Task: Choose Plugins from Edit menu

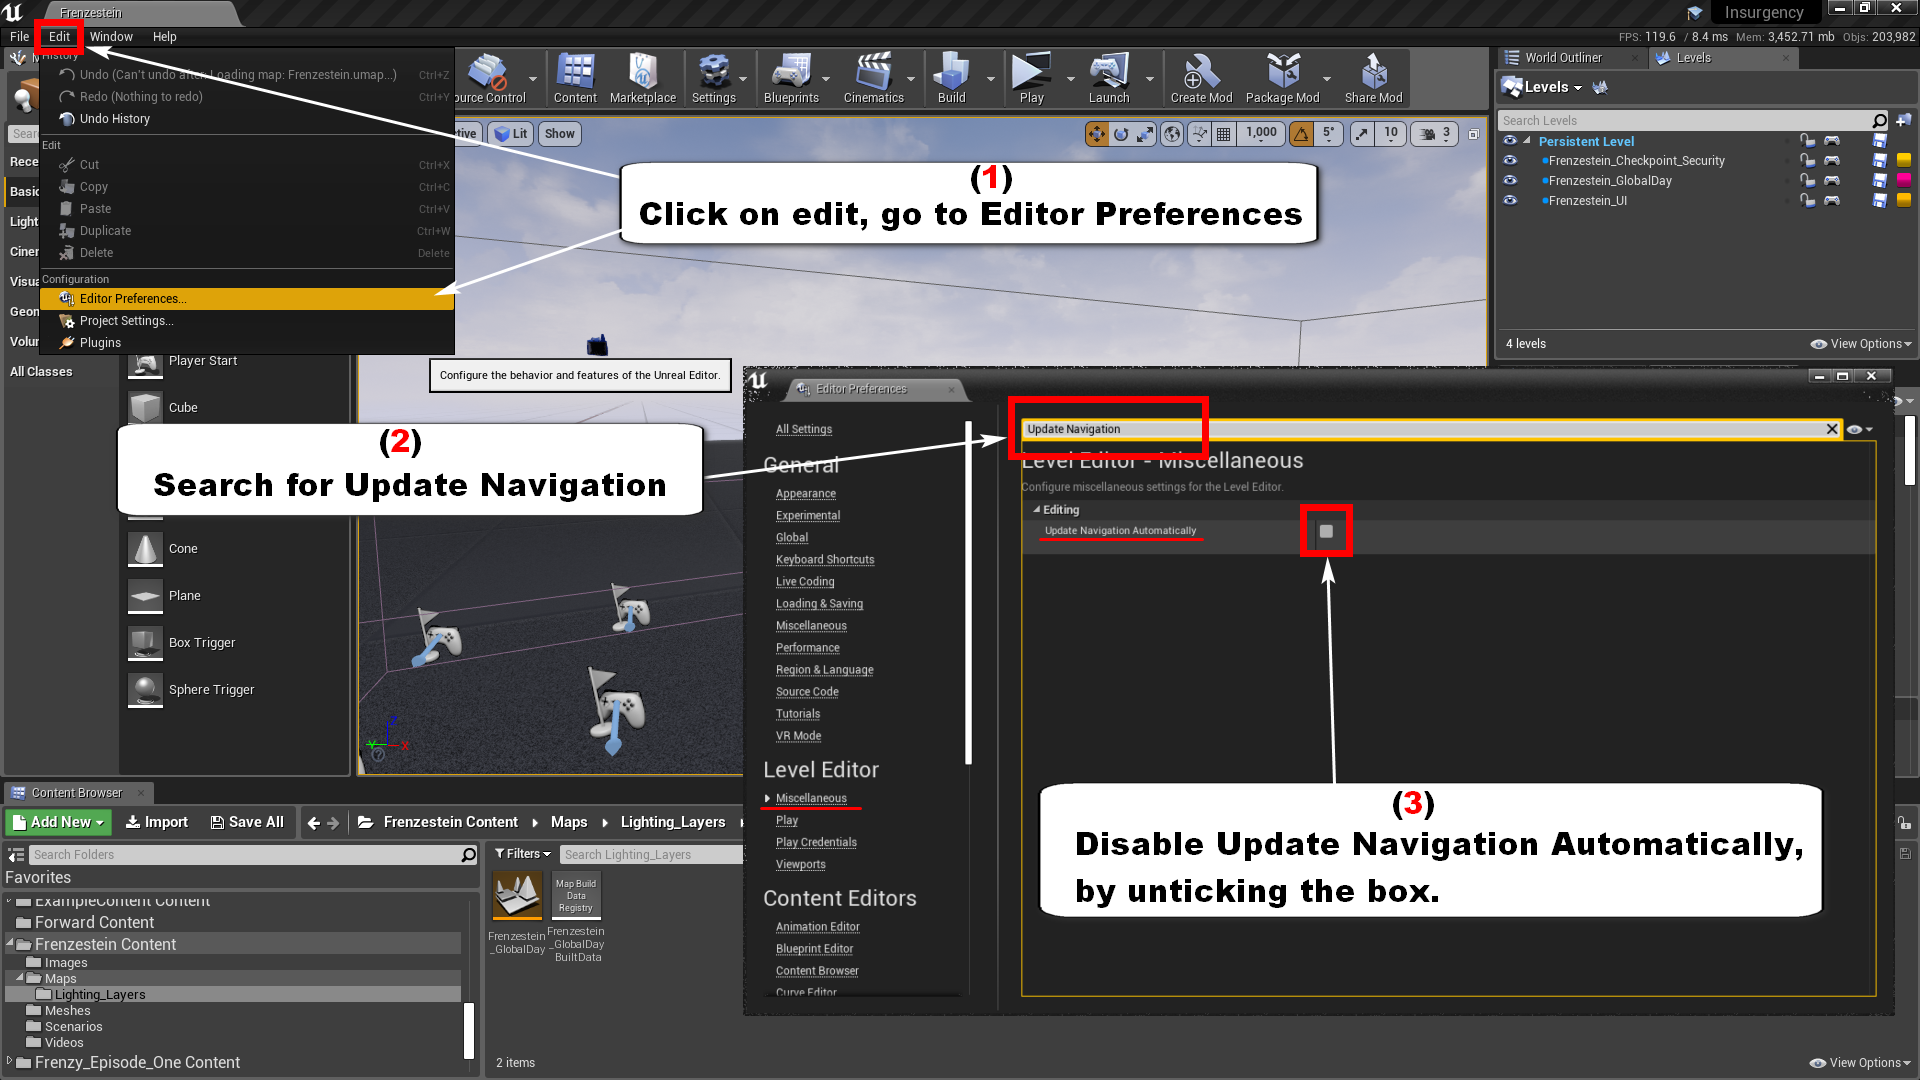Action: [247, 343]
